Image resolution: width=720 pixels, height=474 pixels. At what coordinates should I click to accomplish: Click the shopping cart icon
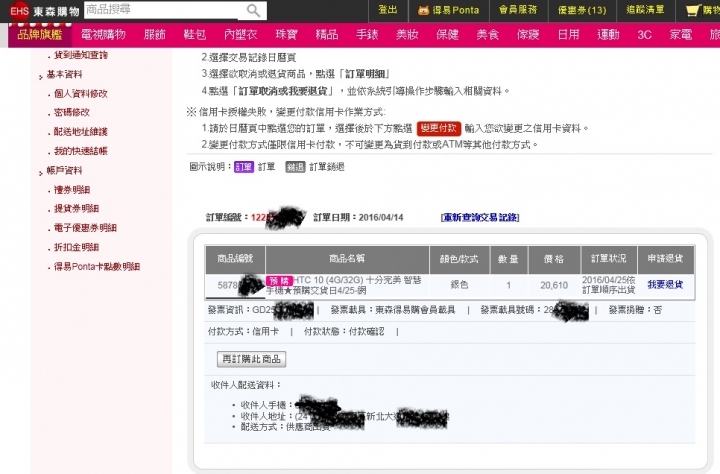click(x=692, y=10)
